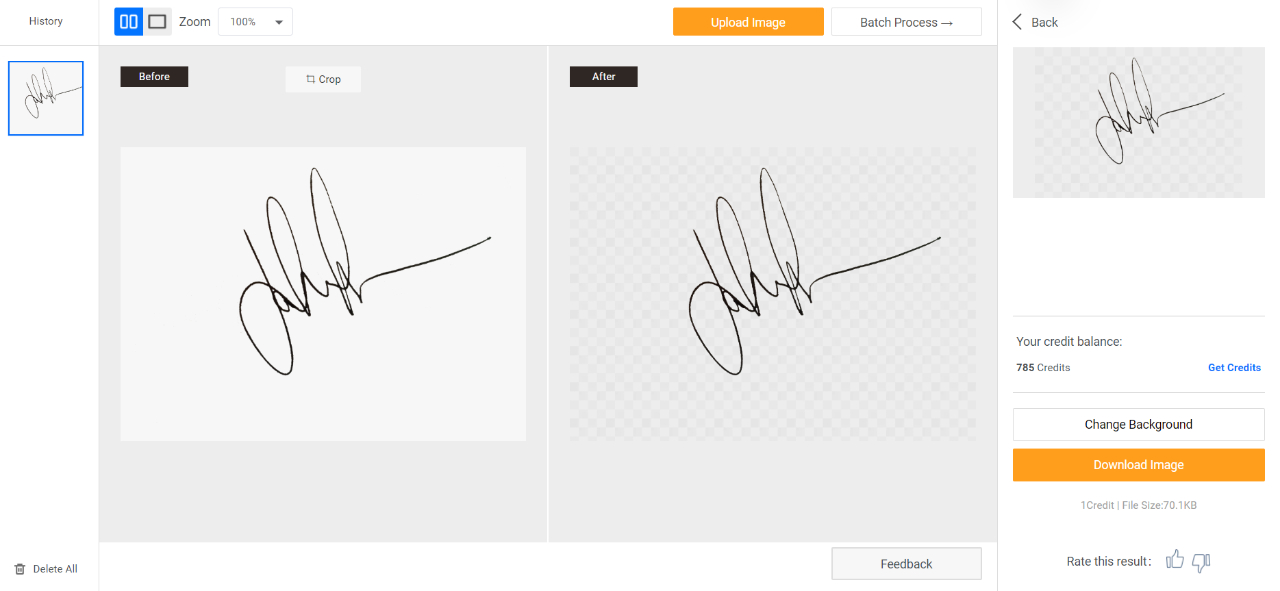The image size is (1280, 591).
Task: Click the Before label tag
Action: tap(154, 77)
